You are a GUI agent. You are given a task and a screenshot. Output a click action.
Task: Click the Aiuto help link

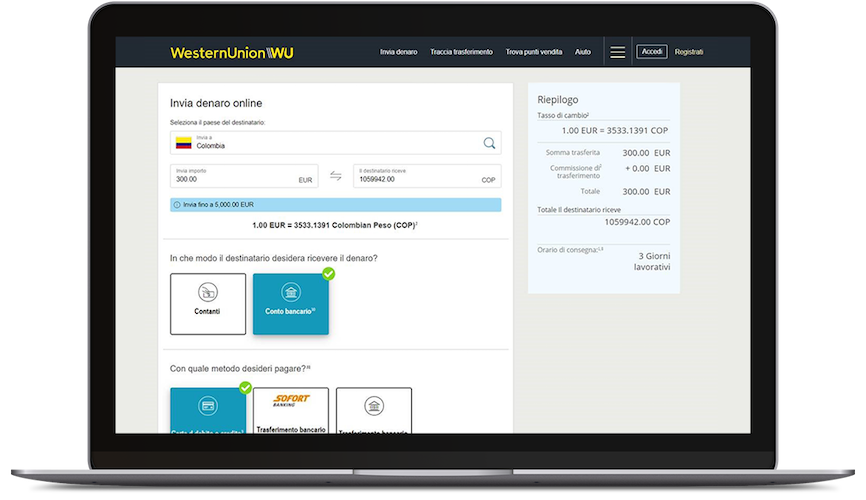(x=583, y=52)
